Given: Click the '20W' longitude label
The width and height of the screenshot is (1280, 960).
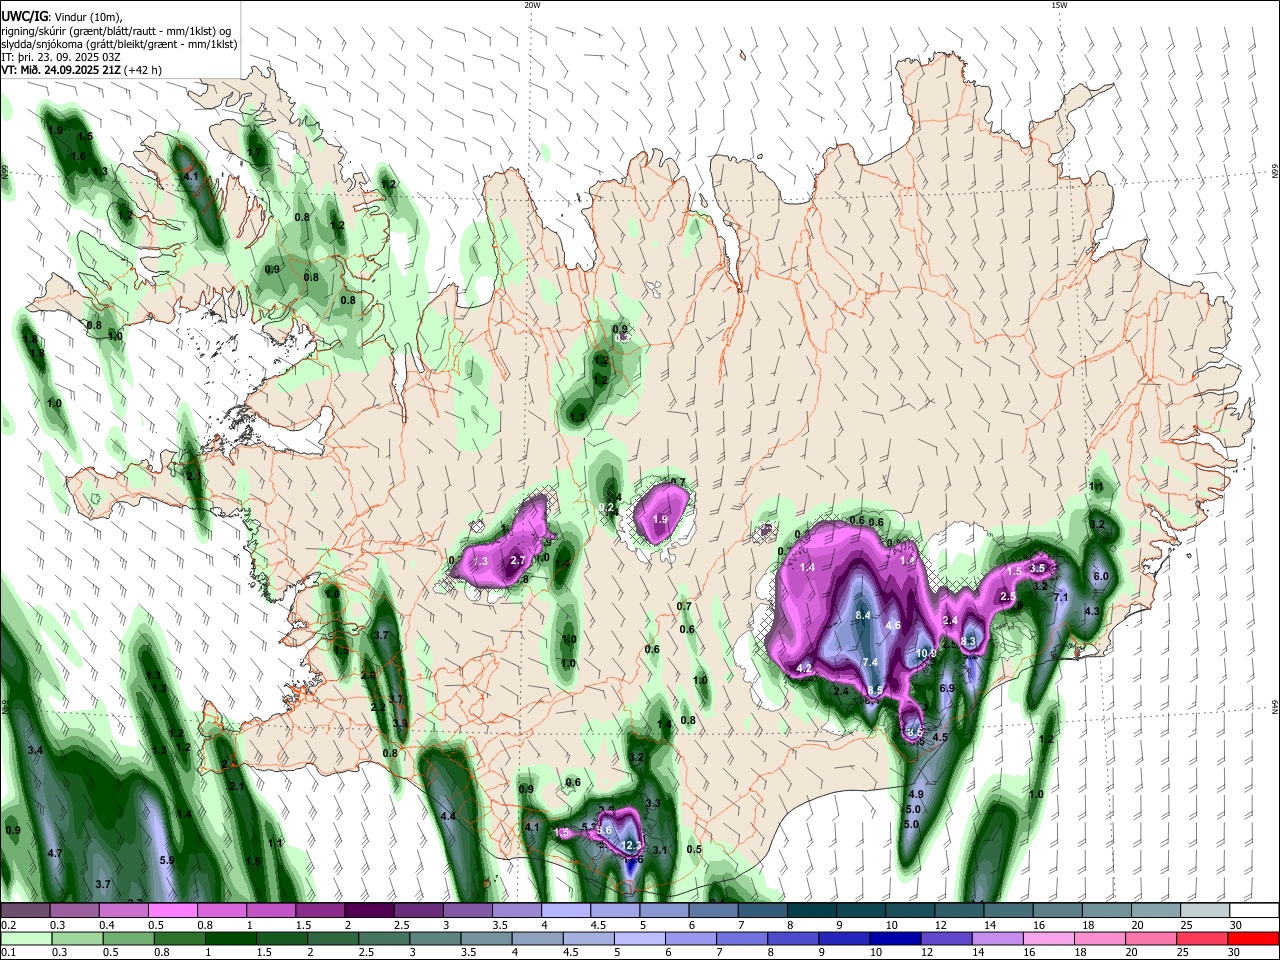Looking at the screenshot, I should 532,5.
